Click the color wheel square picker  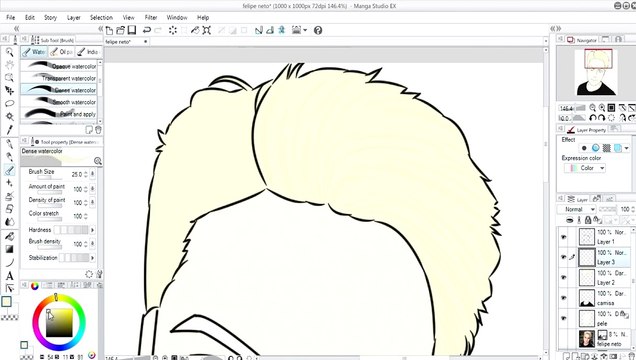(x=59, y=323)
